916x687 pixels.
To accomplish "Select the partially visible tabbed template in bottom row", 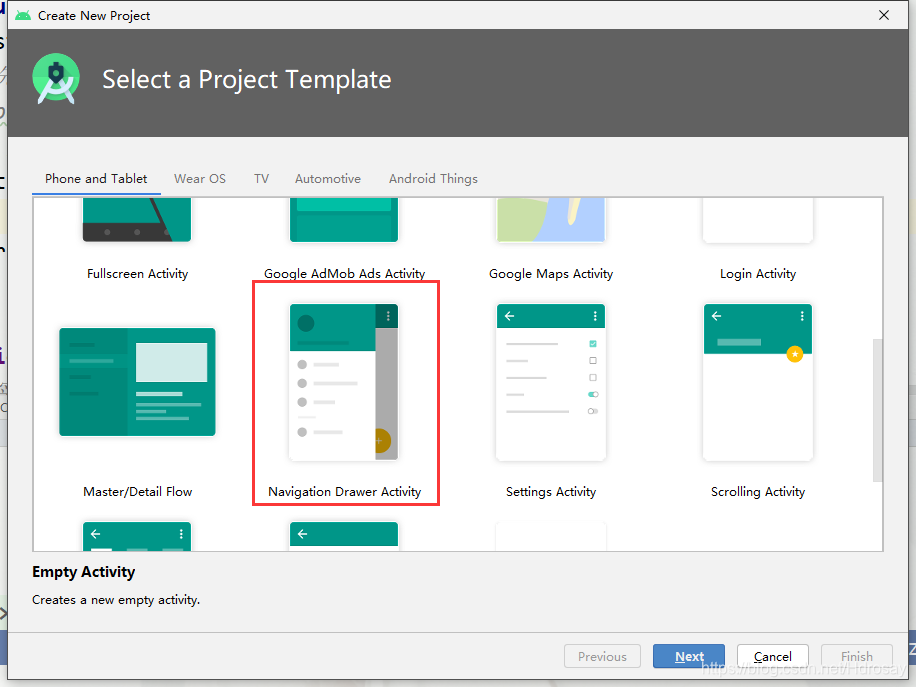I will pyautogui.click(x=137, y=536).
